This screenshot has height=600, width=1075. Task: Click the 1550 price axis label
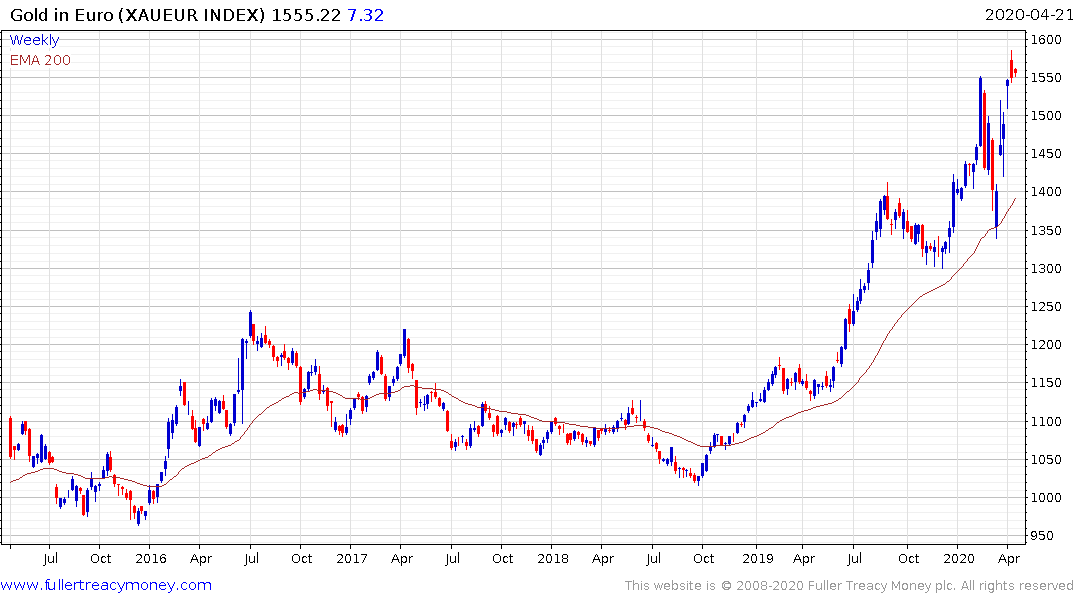(x=1046, y=78)
